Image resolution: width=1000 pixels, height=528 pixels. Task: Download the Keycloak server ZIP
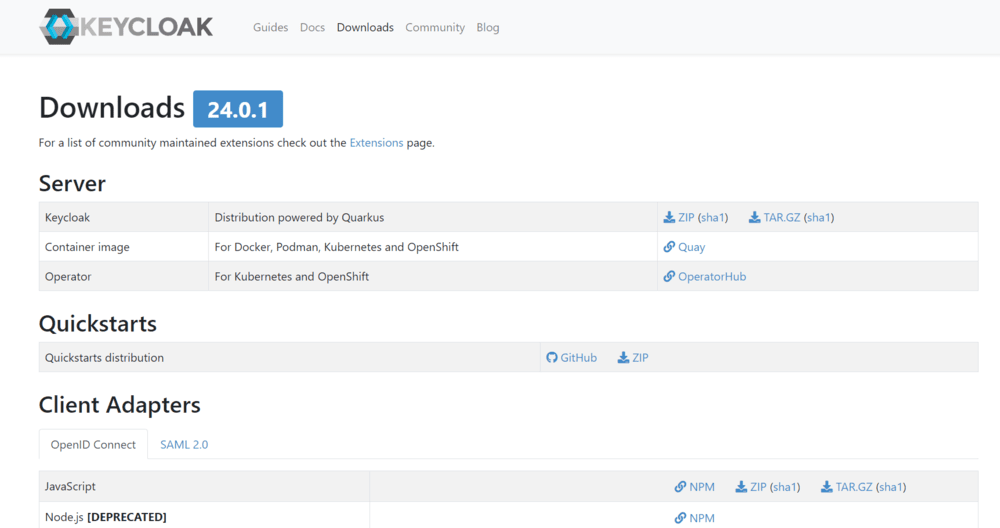coord(686,217)
